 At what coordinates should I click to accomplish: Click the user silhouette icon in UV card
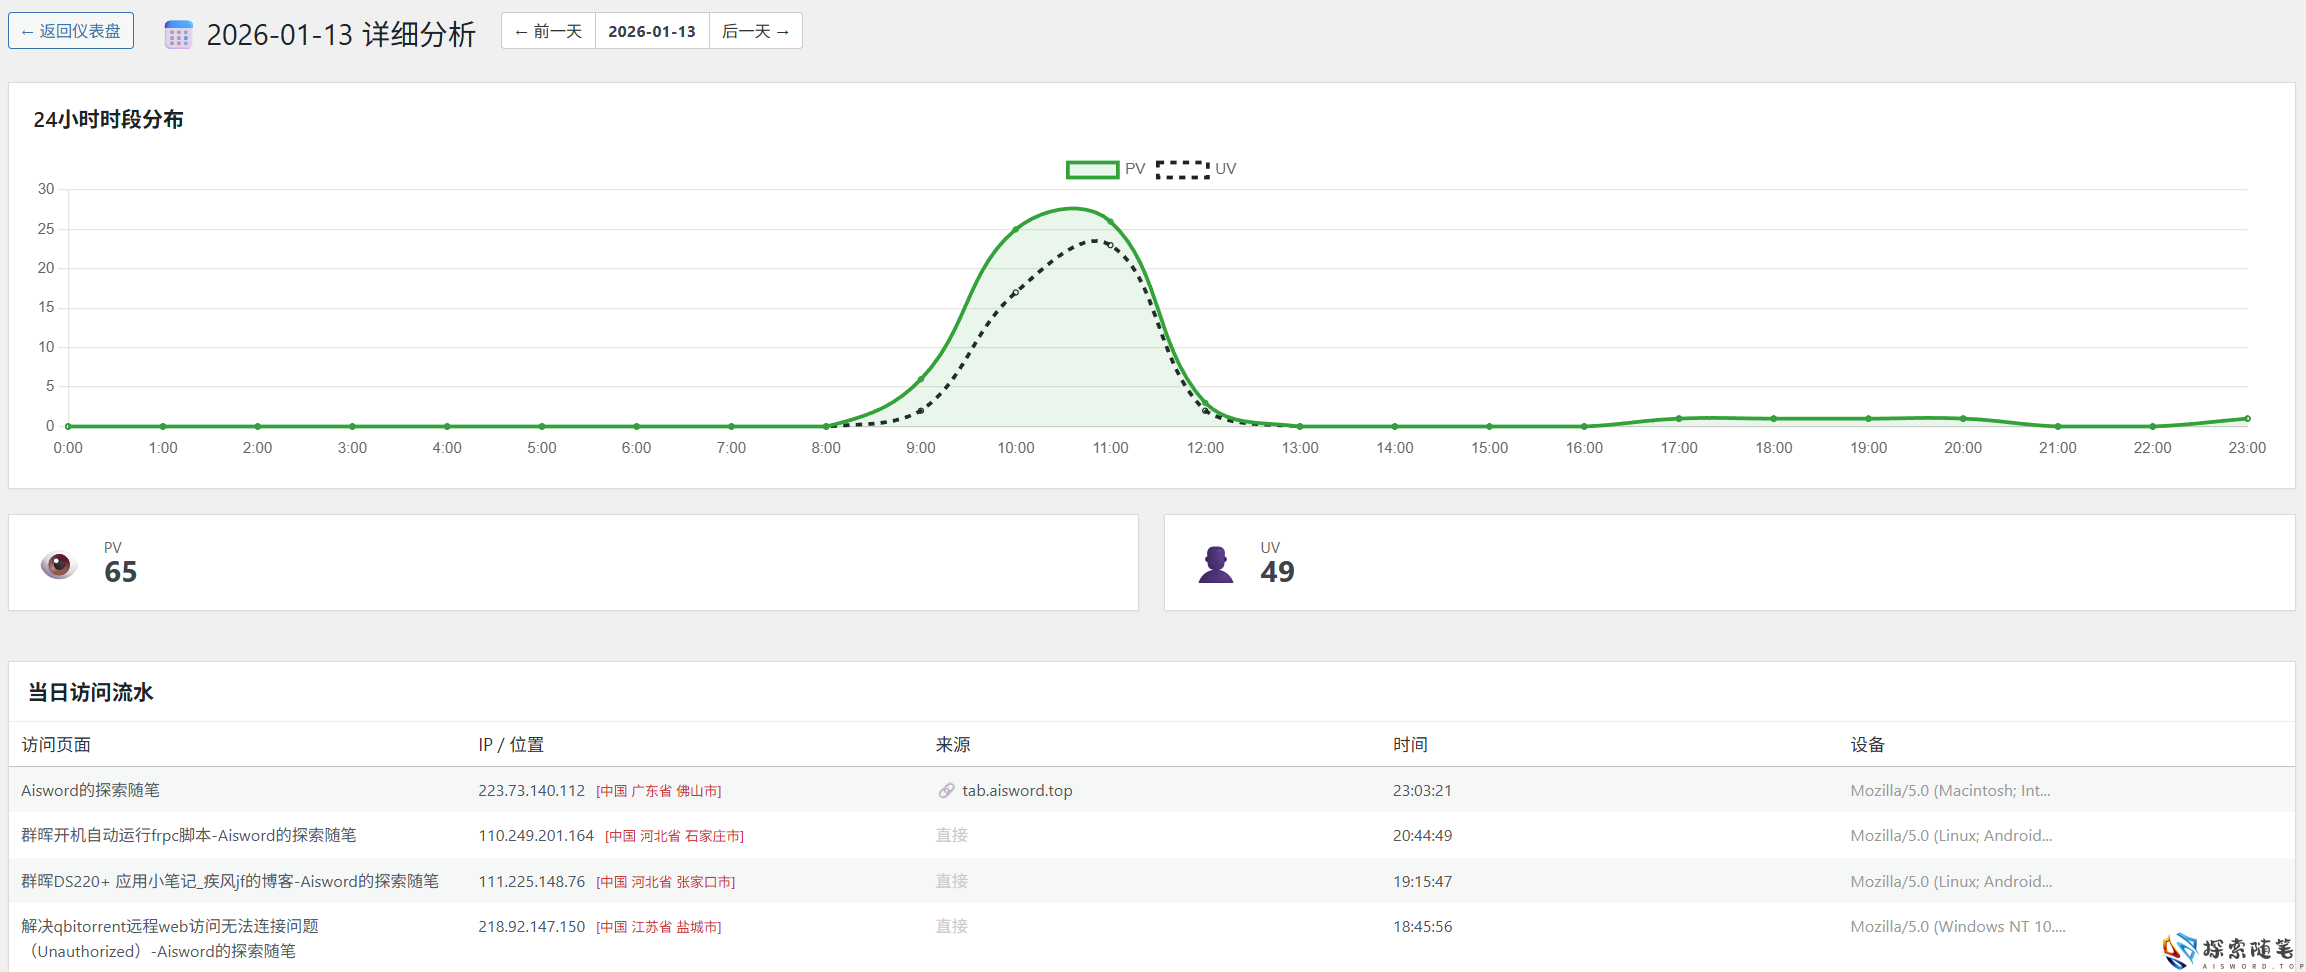1215,564
